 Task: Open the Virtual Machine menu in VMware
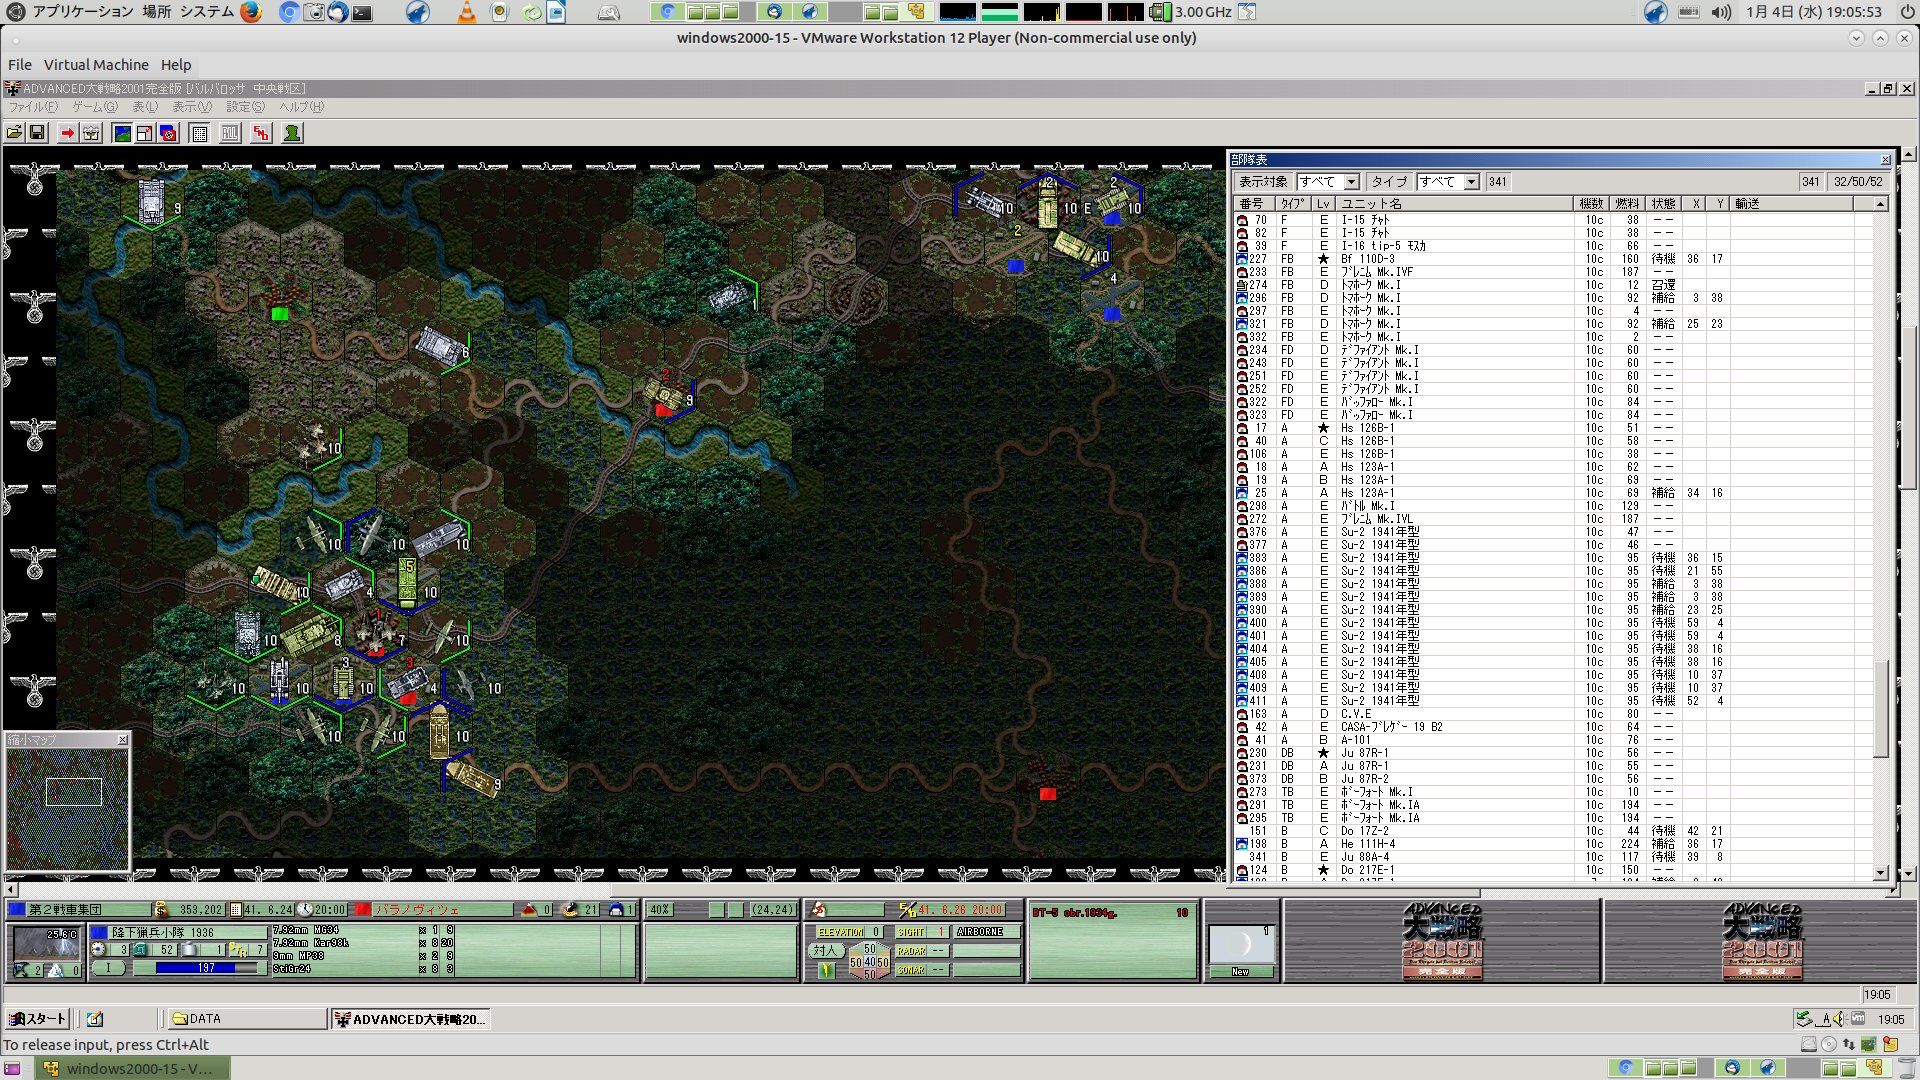click(x=96, y=65)
